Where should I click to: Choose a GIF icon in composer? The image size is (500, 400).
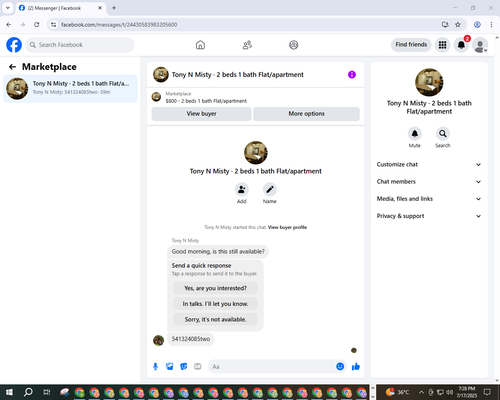click(x=198, y=367)
